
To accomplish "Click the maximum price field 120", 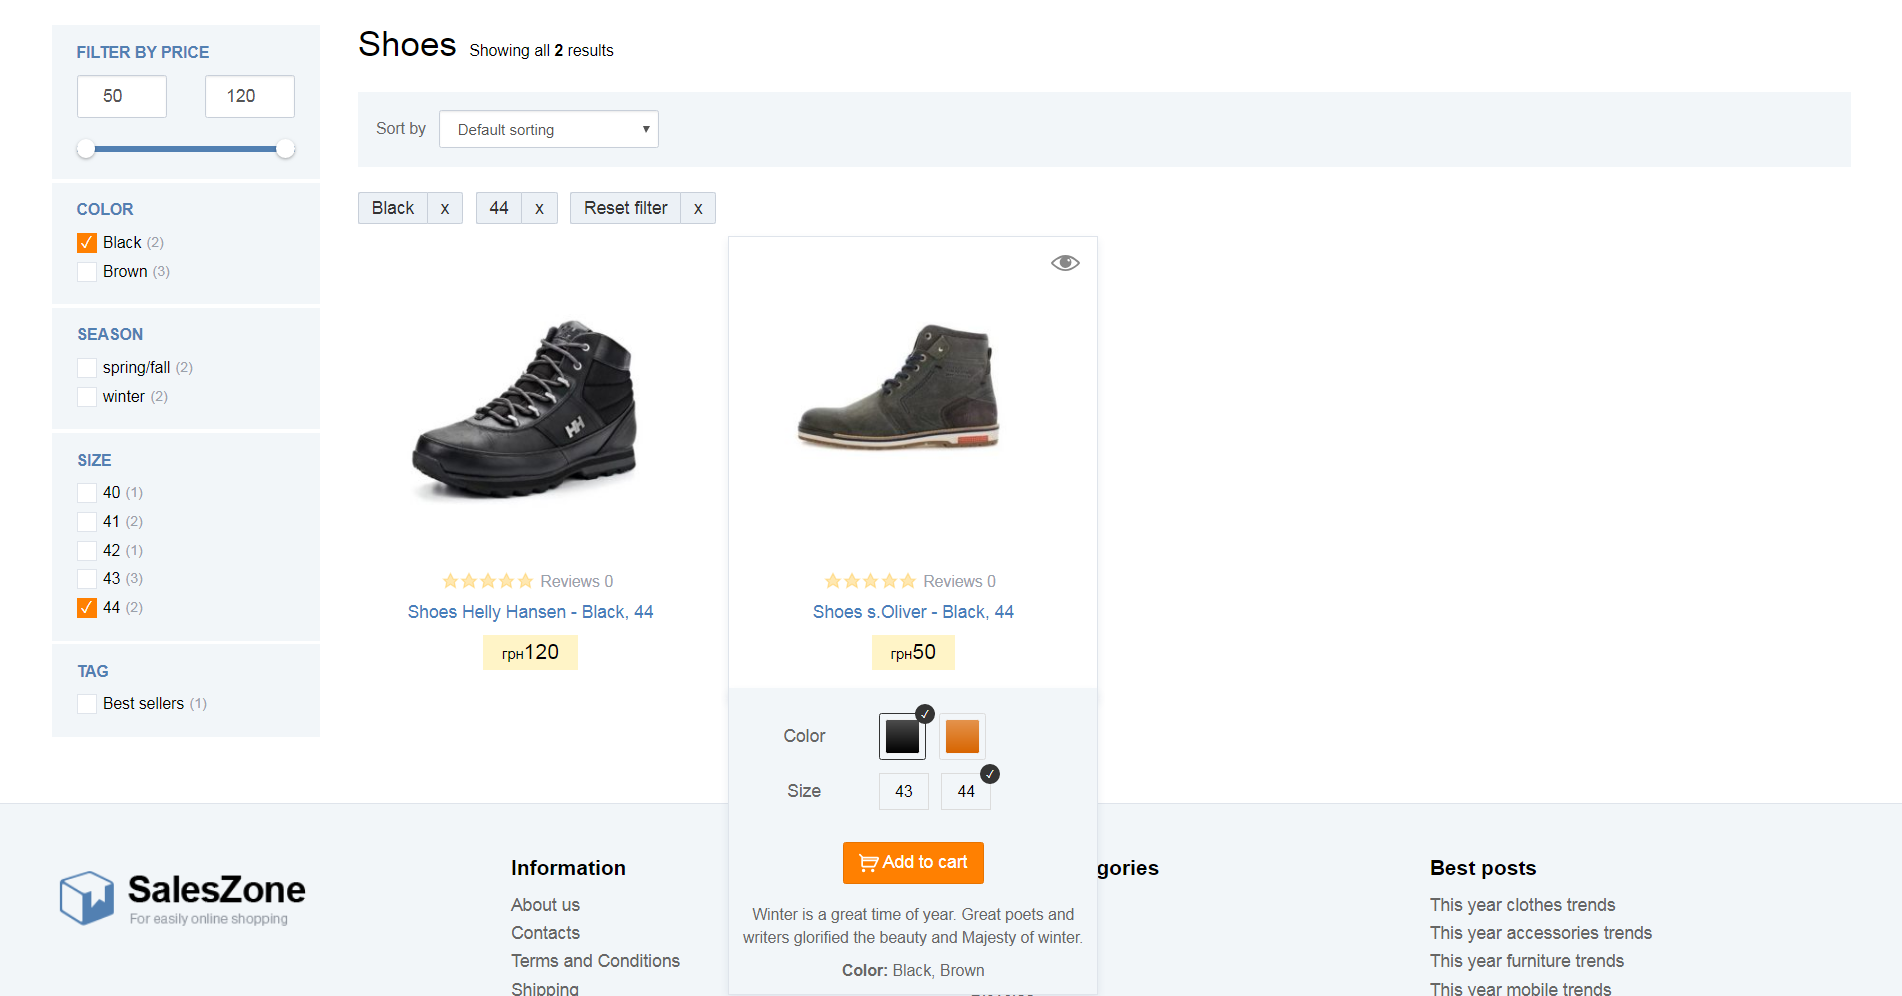I will [250, 96].
